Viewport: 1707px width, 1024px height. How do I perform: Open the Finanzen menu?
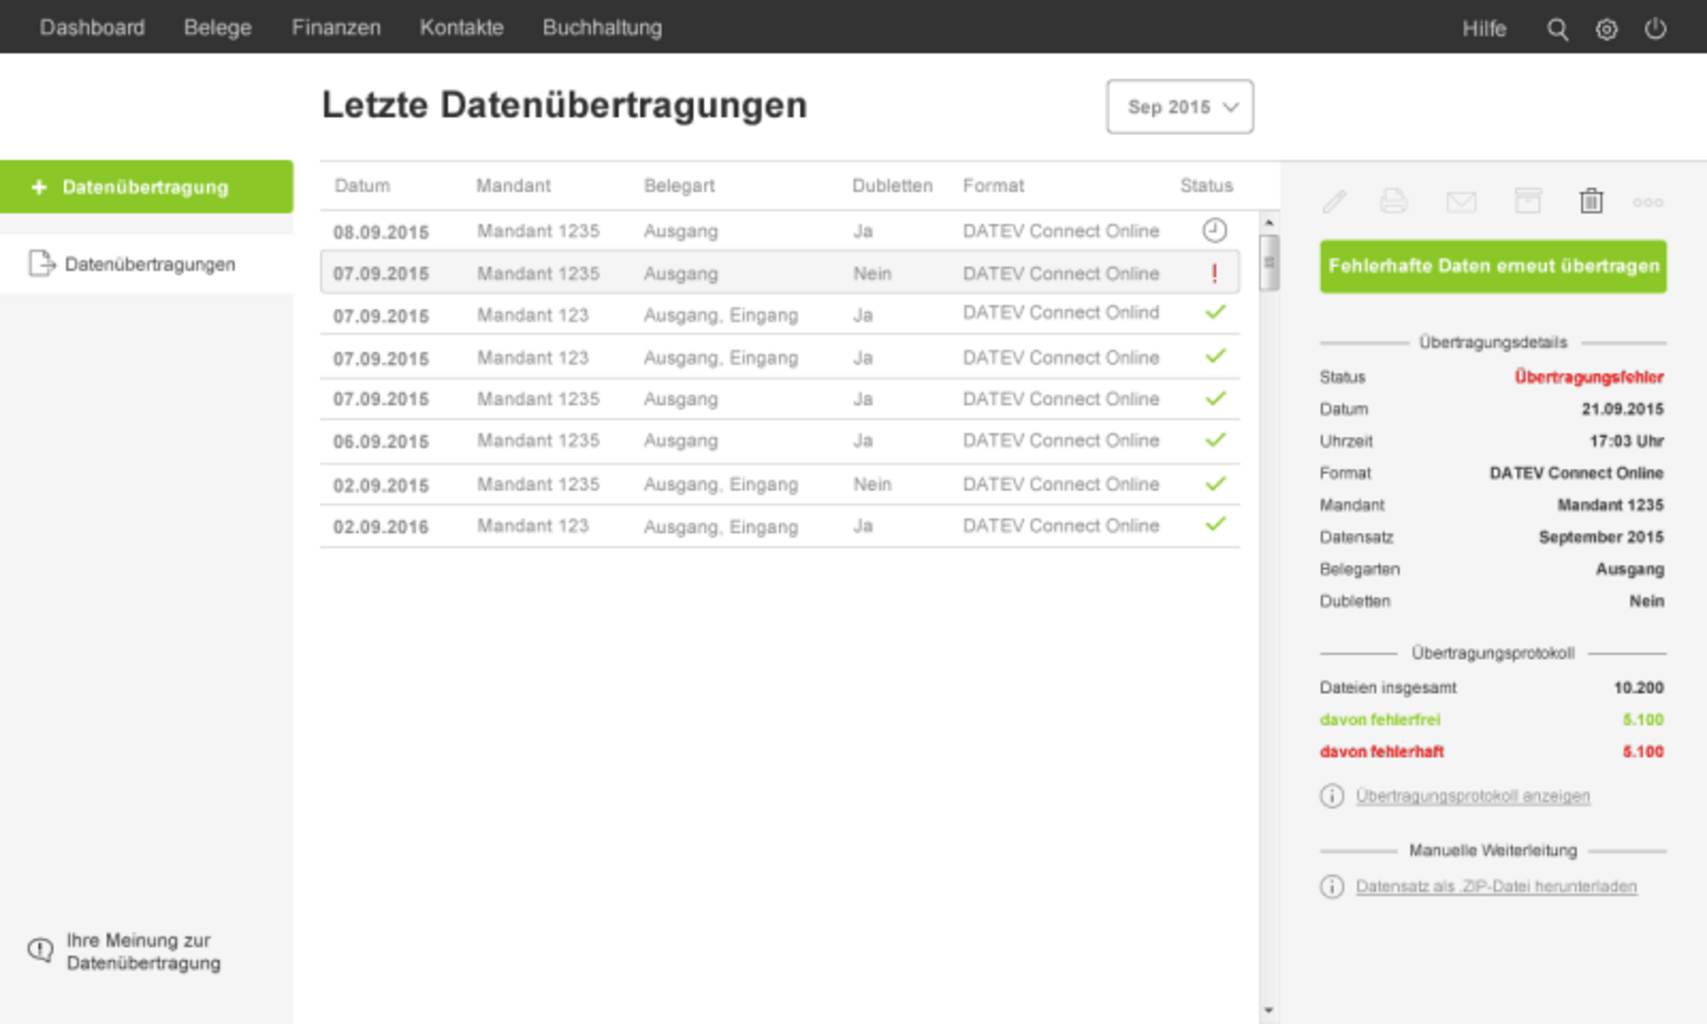336,28
